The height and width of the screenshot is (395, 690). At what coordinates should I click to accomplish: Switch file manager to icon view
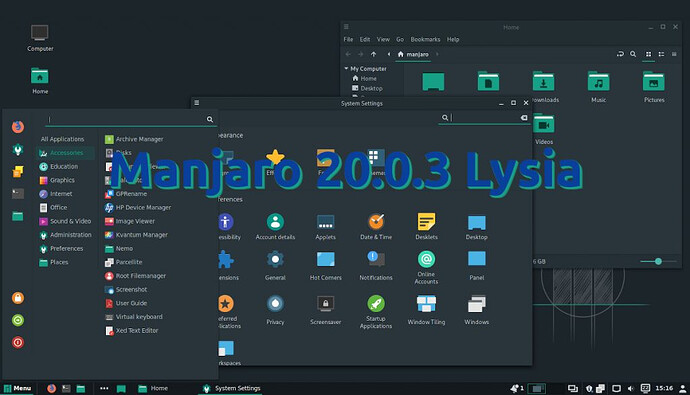coord(648,54)
